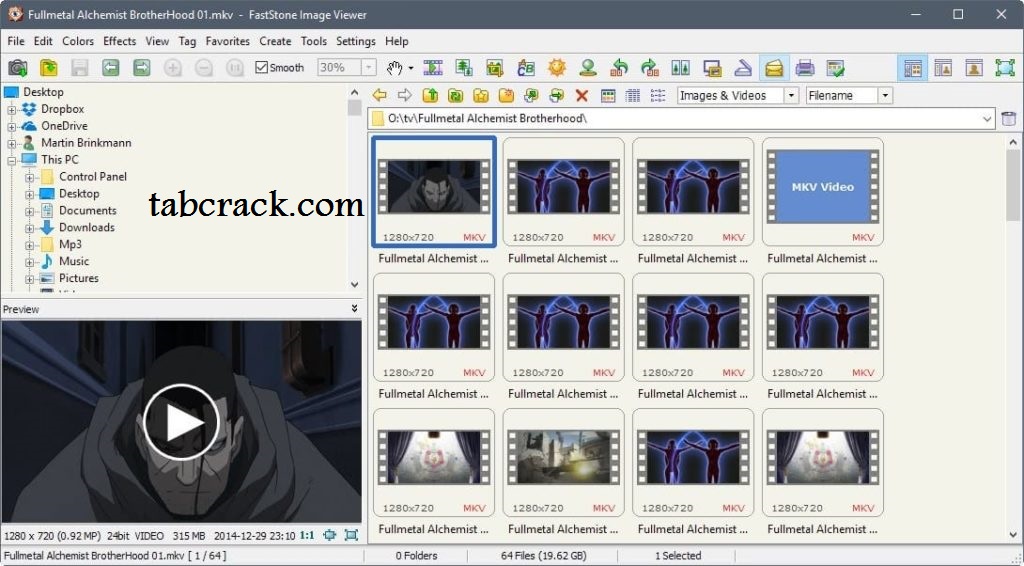Refresh the folder using the green circular-arrows folder icon
The image size is (1024, 566).
tap(455, 95)
